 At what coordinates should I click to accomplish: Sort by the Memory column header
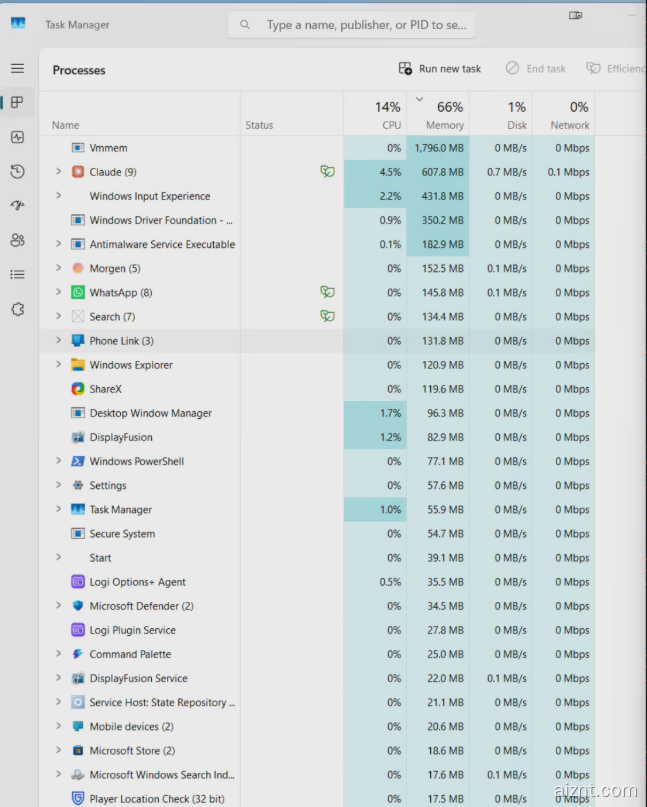click(438, 114)
